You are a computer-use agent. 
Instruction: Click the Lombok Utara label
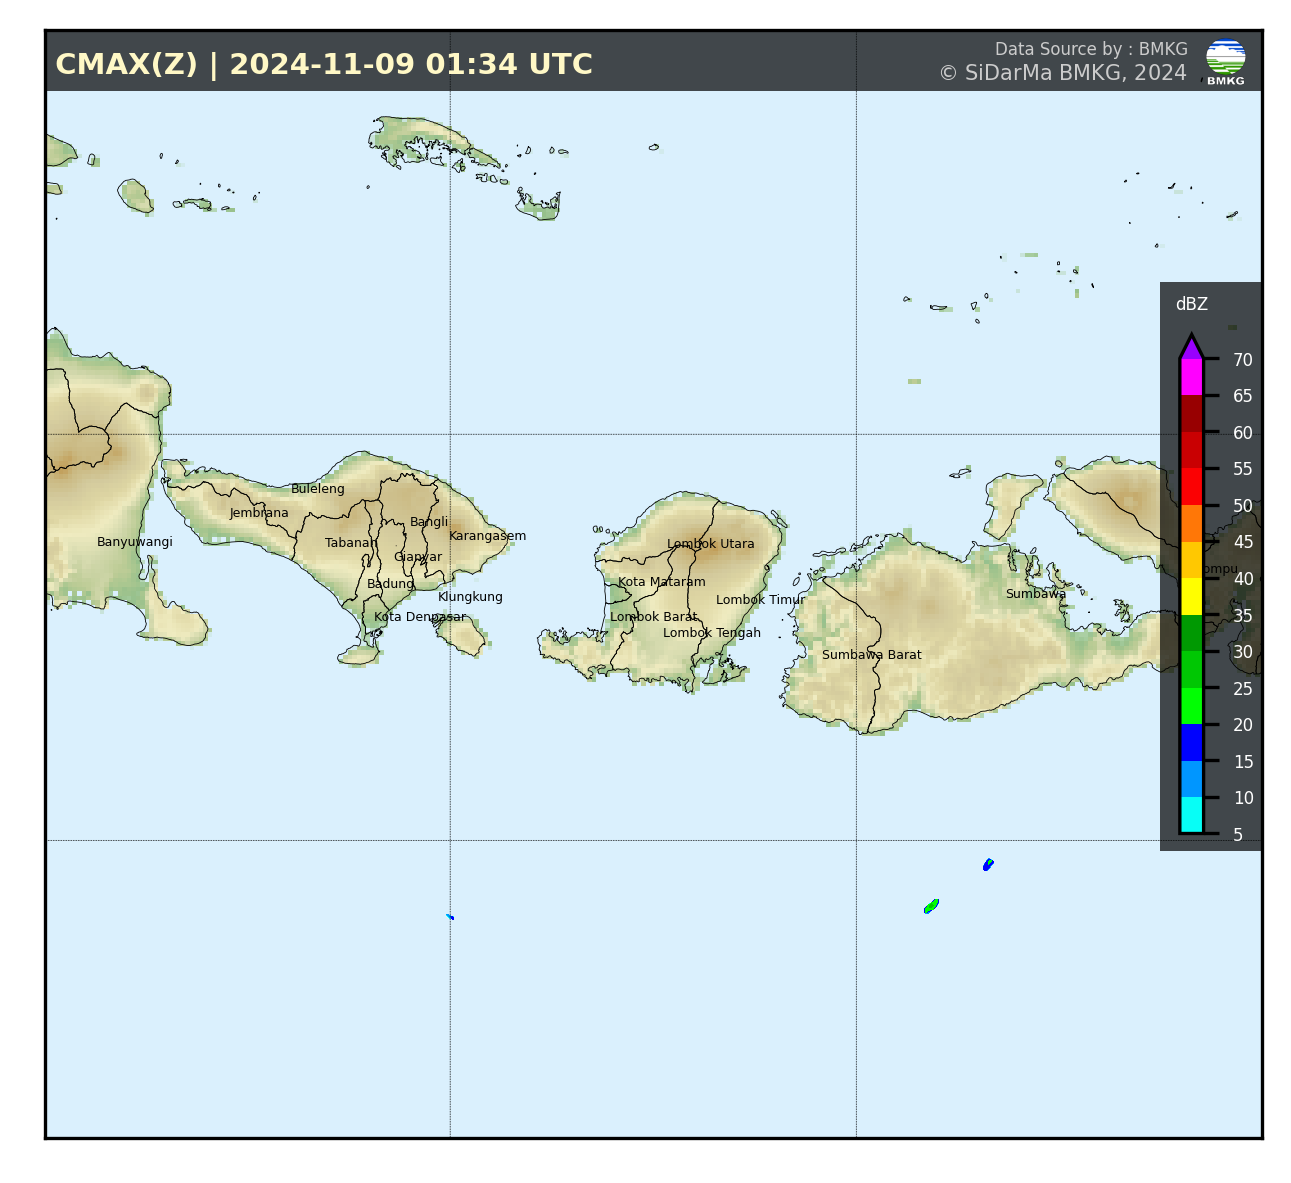711,544
